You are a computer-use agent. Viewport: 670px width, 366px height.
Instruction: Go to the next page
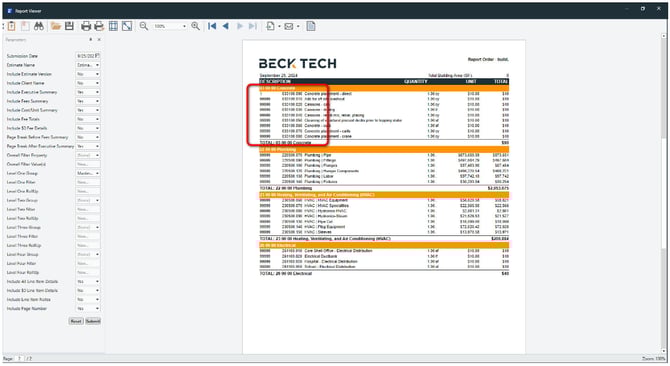(x=240, y=26)
